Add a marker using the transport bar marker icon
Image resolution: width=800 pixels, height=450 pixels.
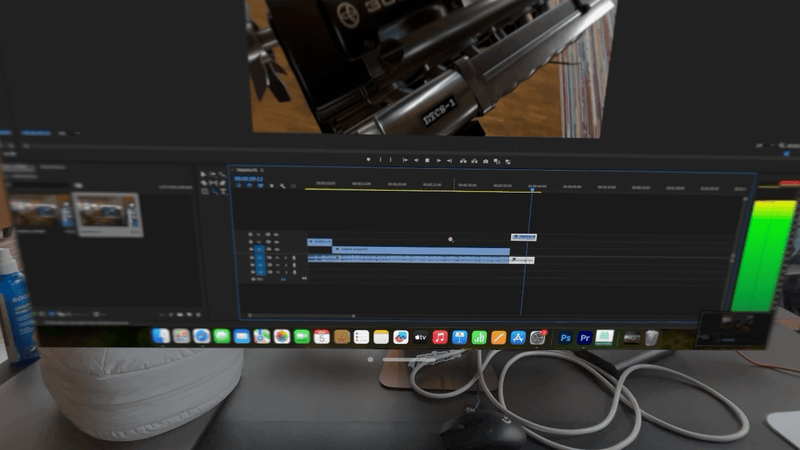click(368, 160)
